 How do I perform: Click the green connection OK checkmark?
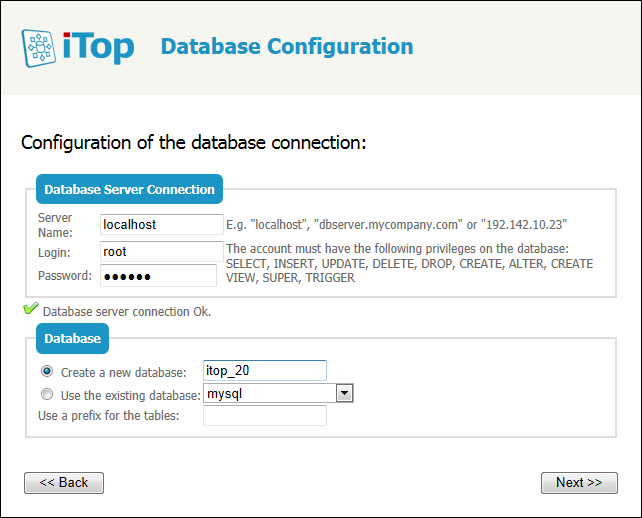click(30, 309)
